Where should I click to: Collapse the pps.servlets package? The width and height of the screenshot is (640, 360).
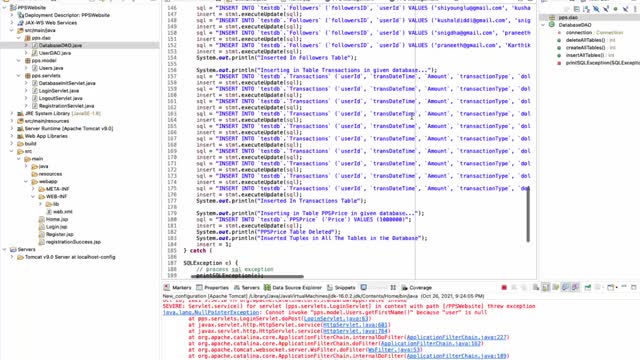click(19, 76)
